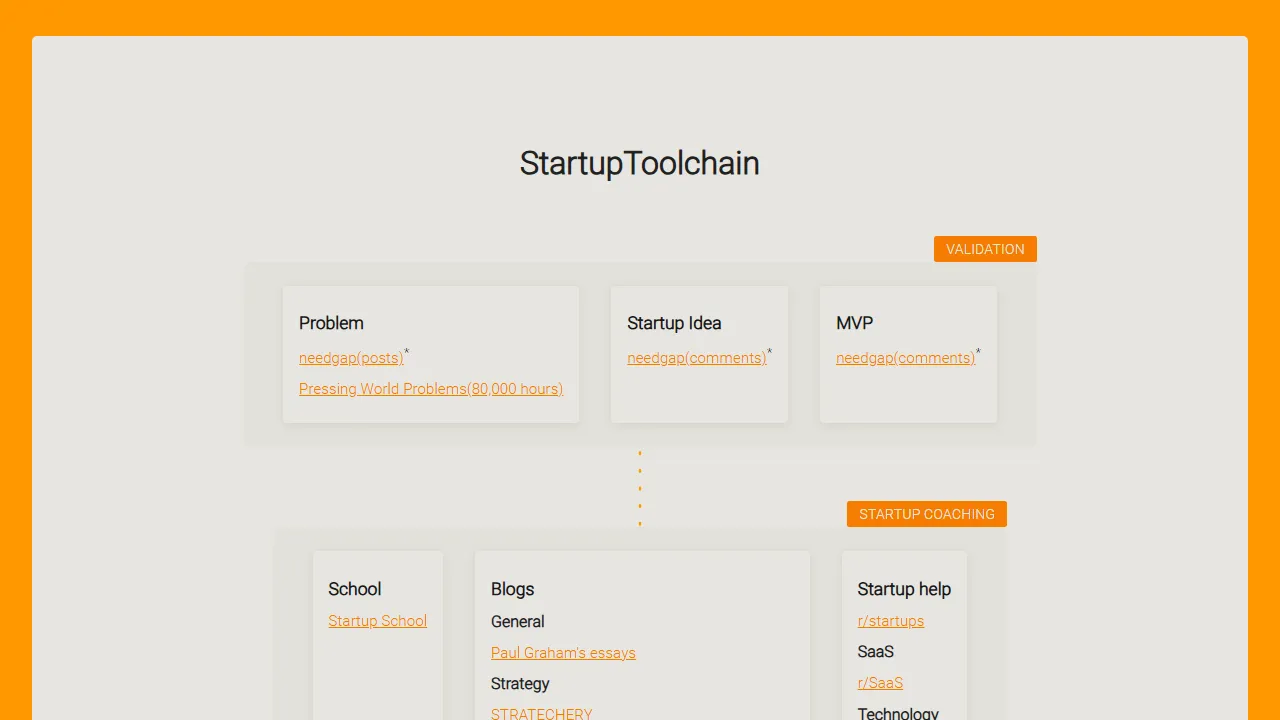Open the STRATECHERY blog link
1280x720 pixels.
click(x=541, y=714)
